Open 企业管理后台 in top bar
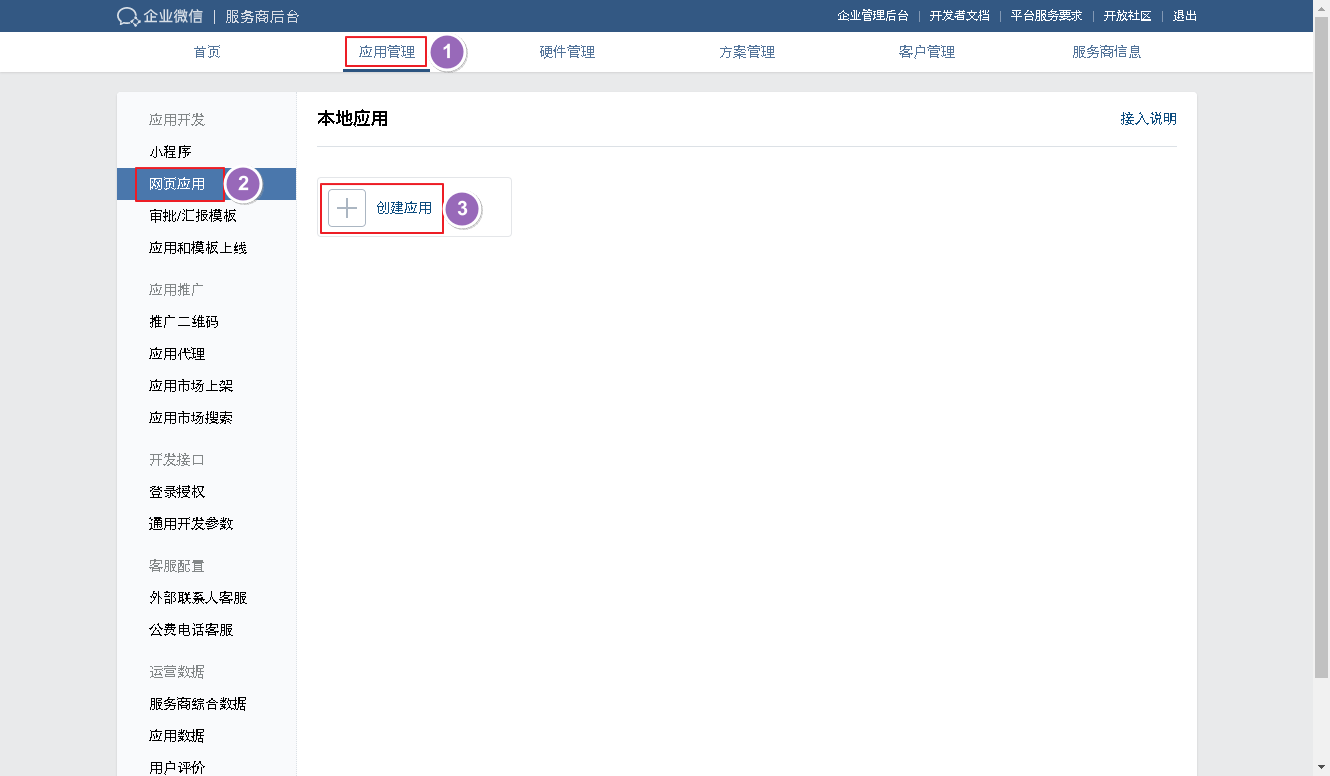The width and height of the screenshot is (1330, 776). click(872, 16)
